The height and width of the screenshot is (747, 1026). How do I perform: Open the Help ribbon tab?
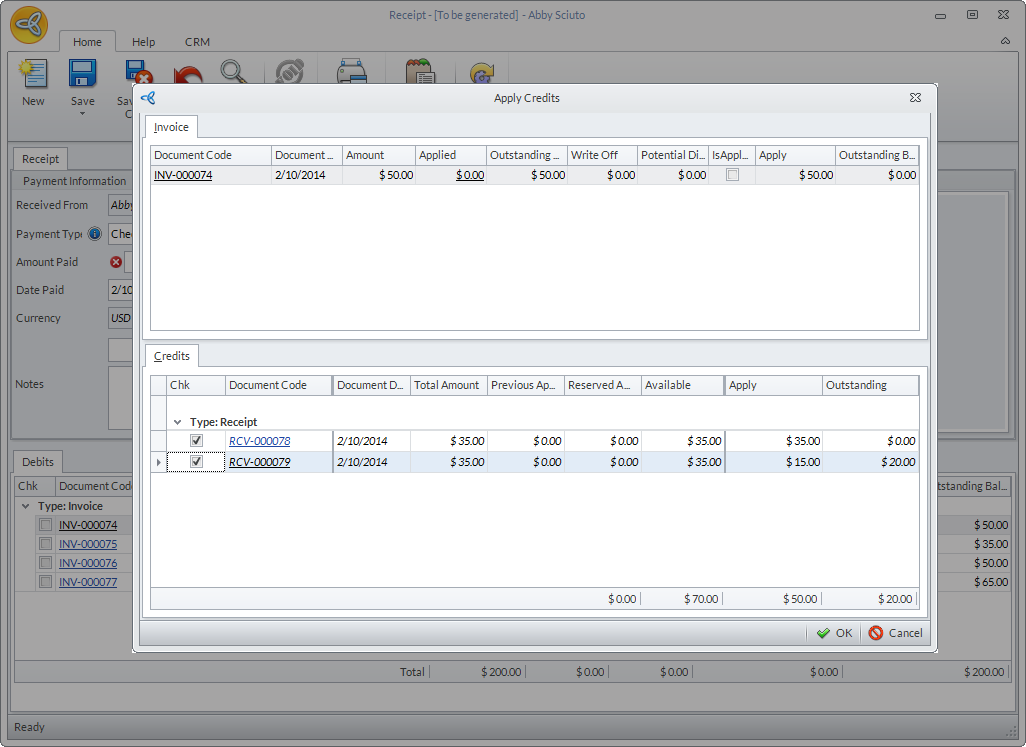pyautogui.click(x=143, y=42)
